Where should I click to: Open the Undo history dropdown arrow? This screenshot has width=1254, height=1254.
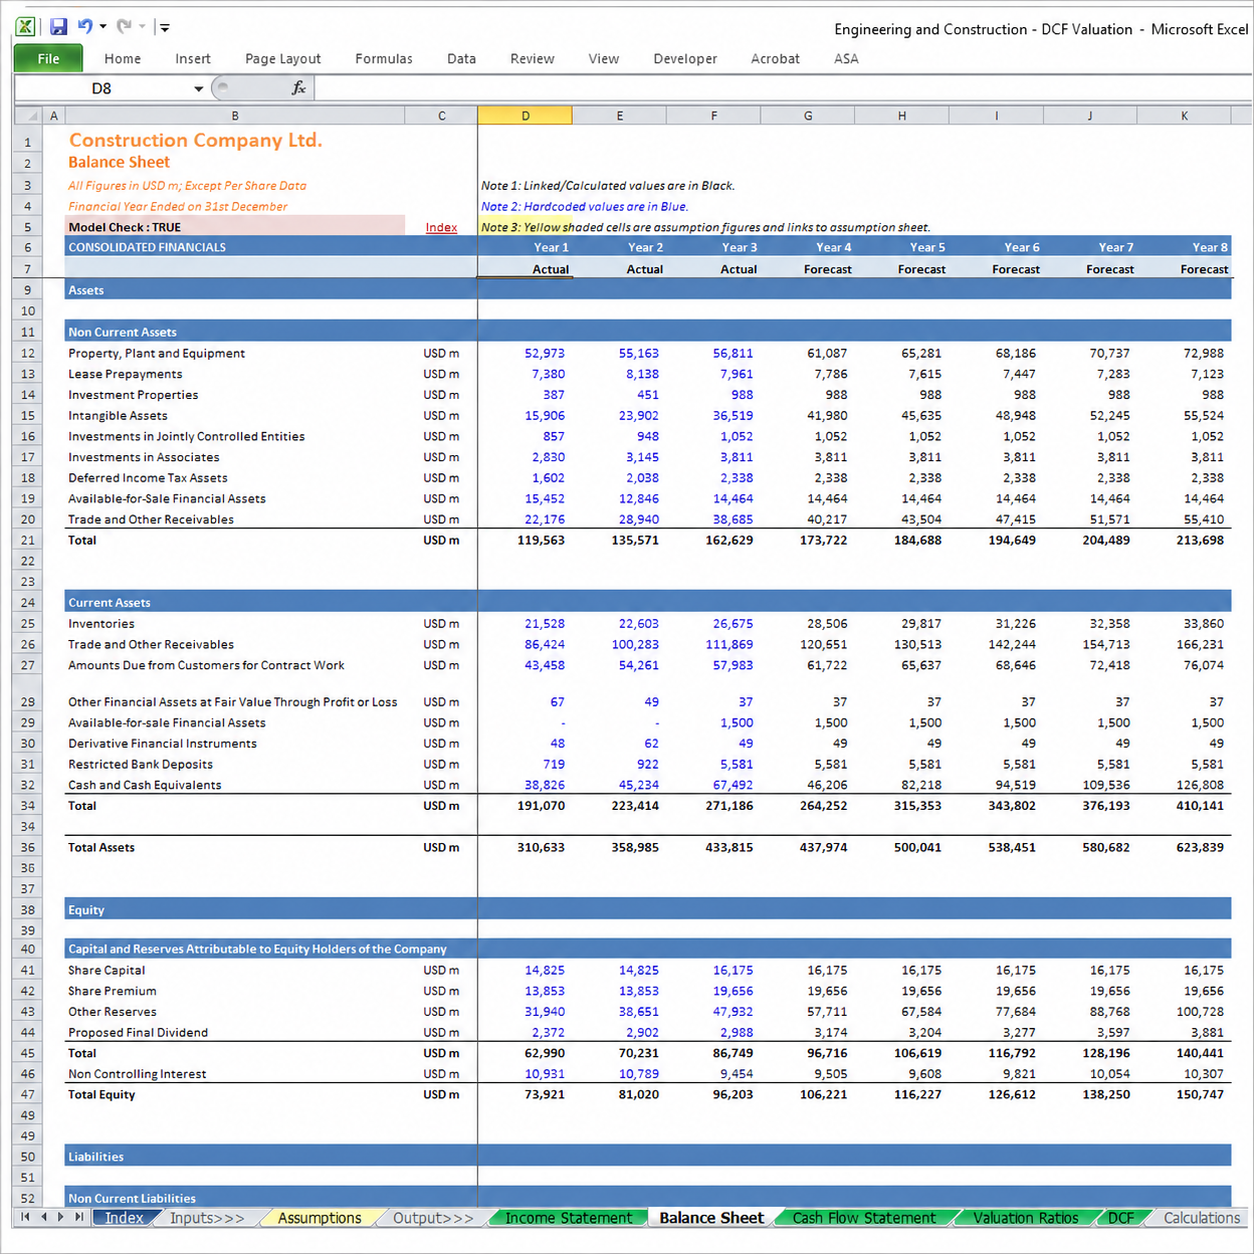click(103, 27)
